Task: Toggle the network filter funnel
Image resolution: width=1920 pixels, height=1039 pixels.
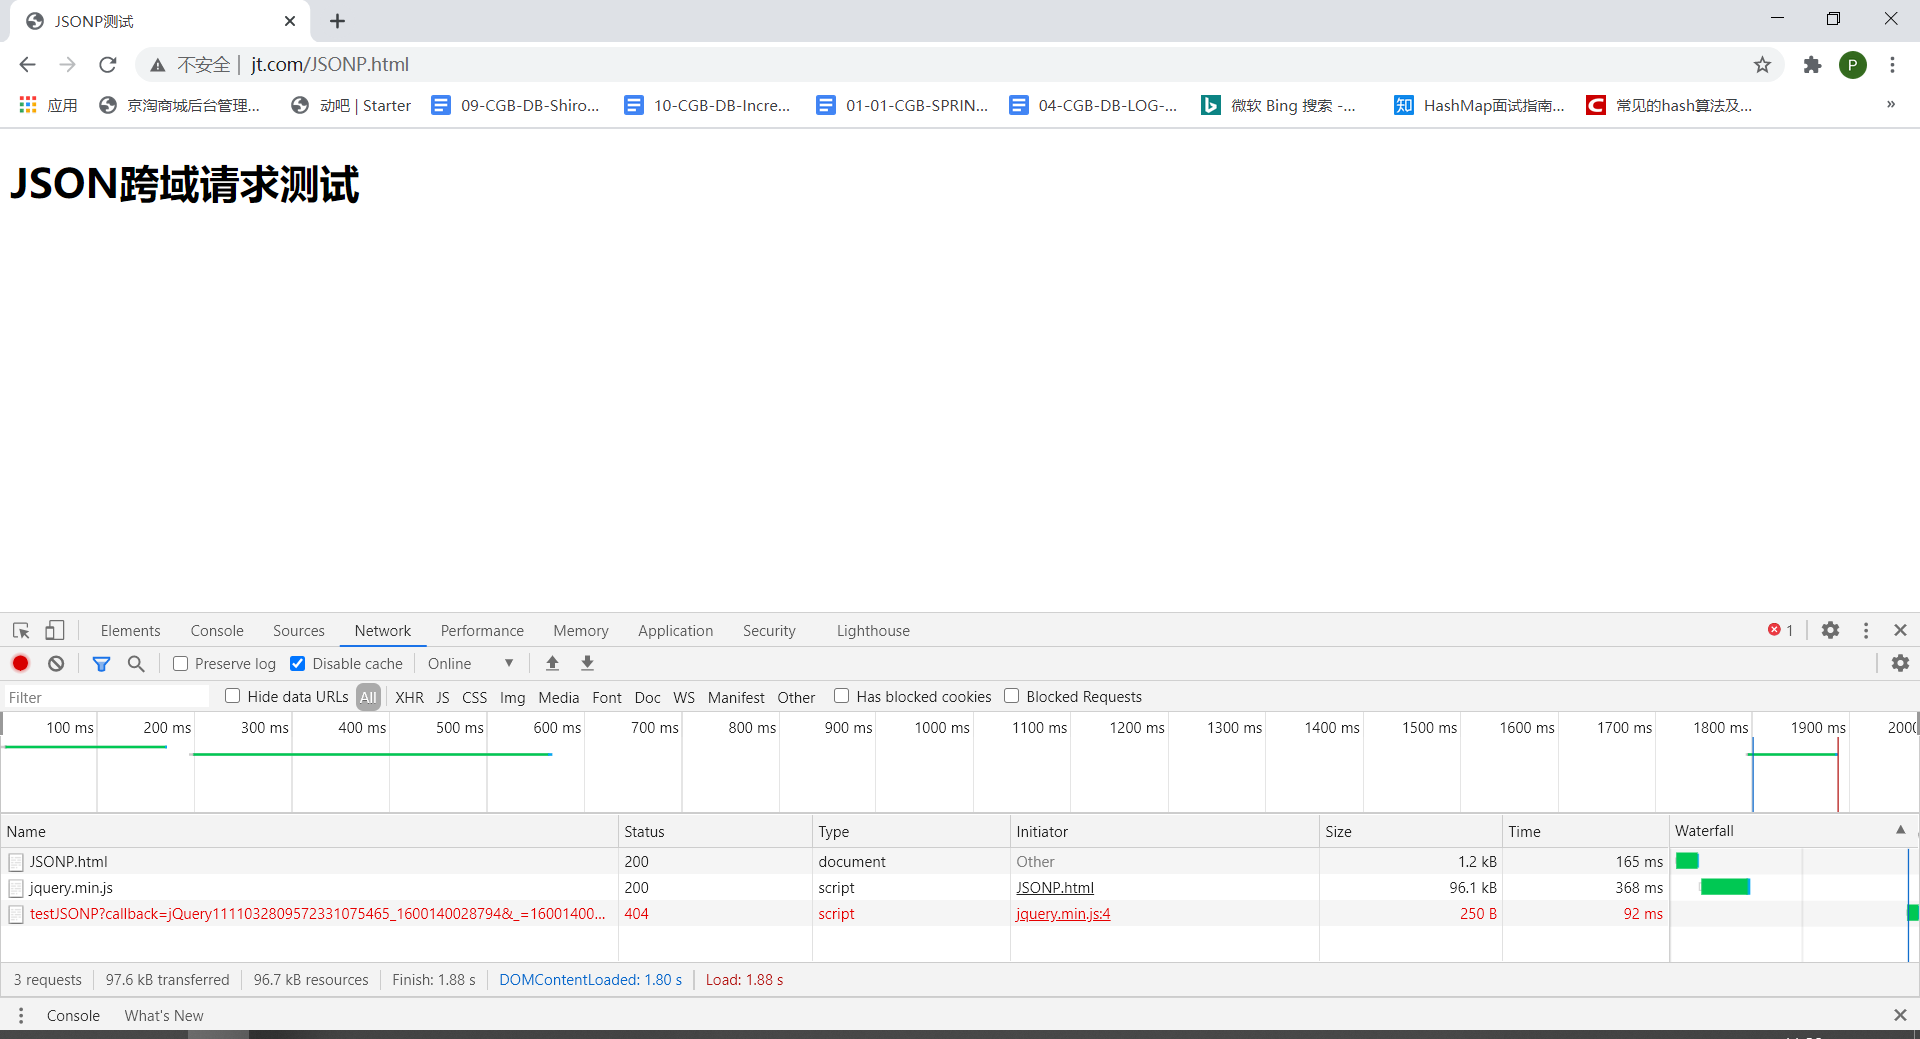Action: click(101, 663)
